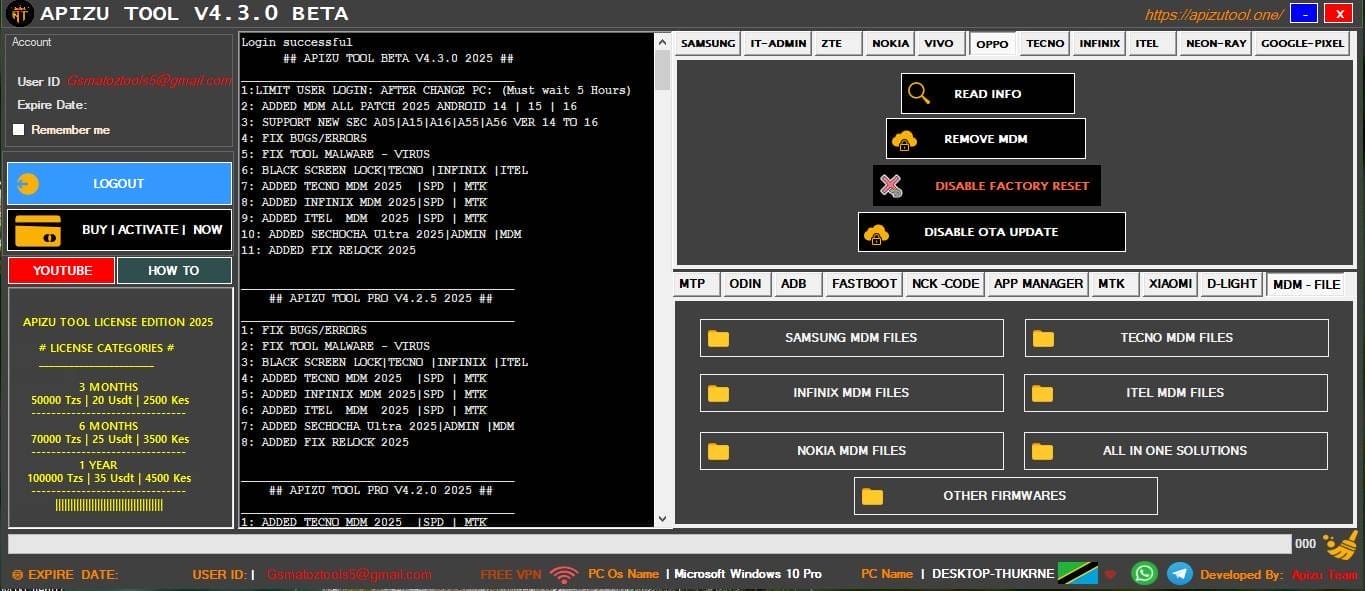Open the APP MANAGER tab

coord(1038,284)
